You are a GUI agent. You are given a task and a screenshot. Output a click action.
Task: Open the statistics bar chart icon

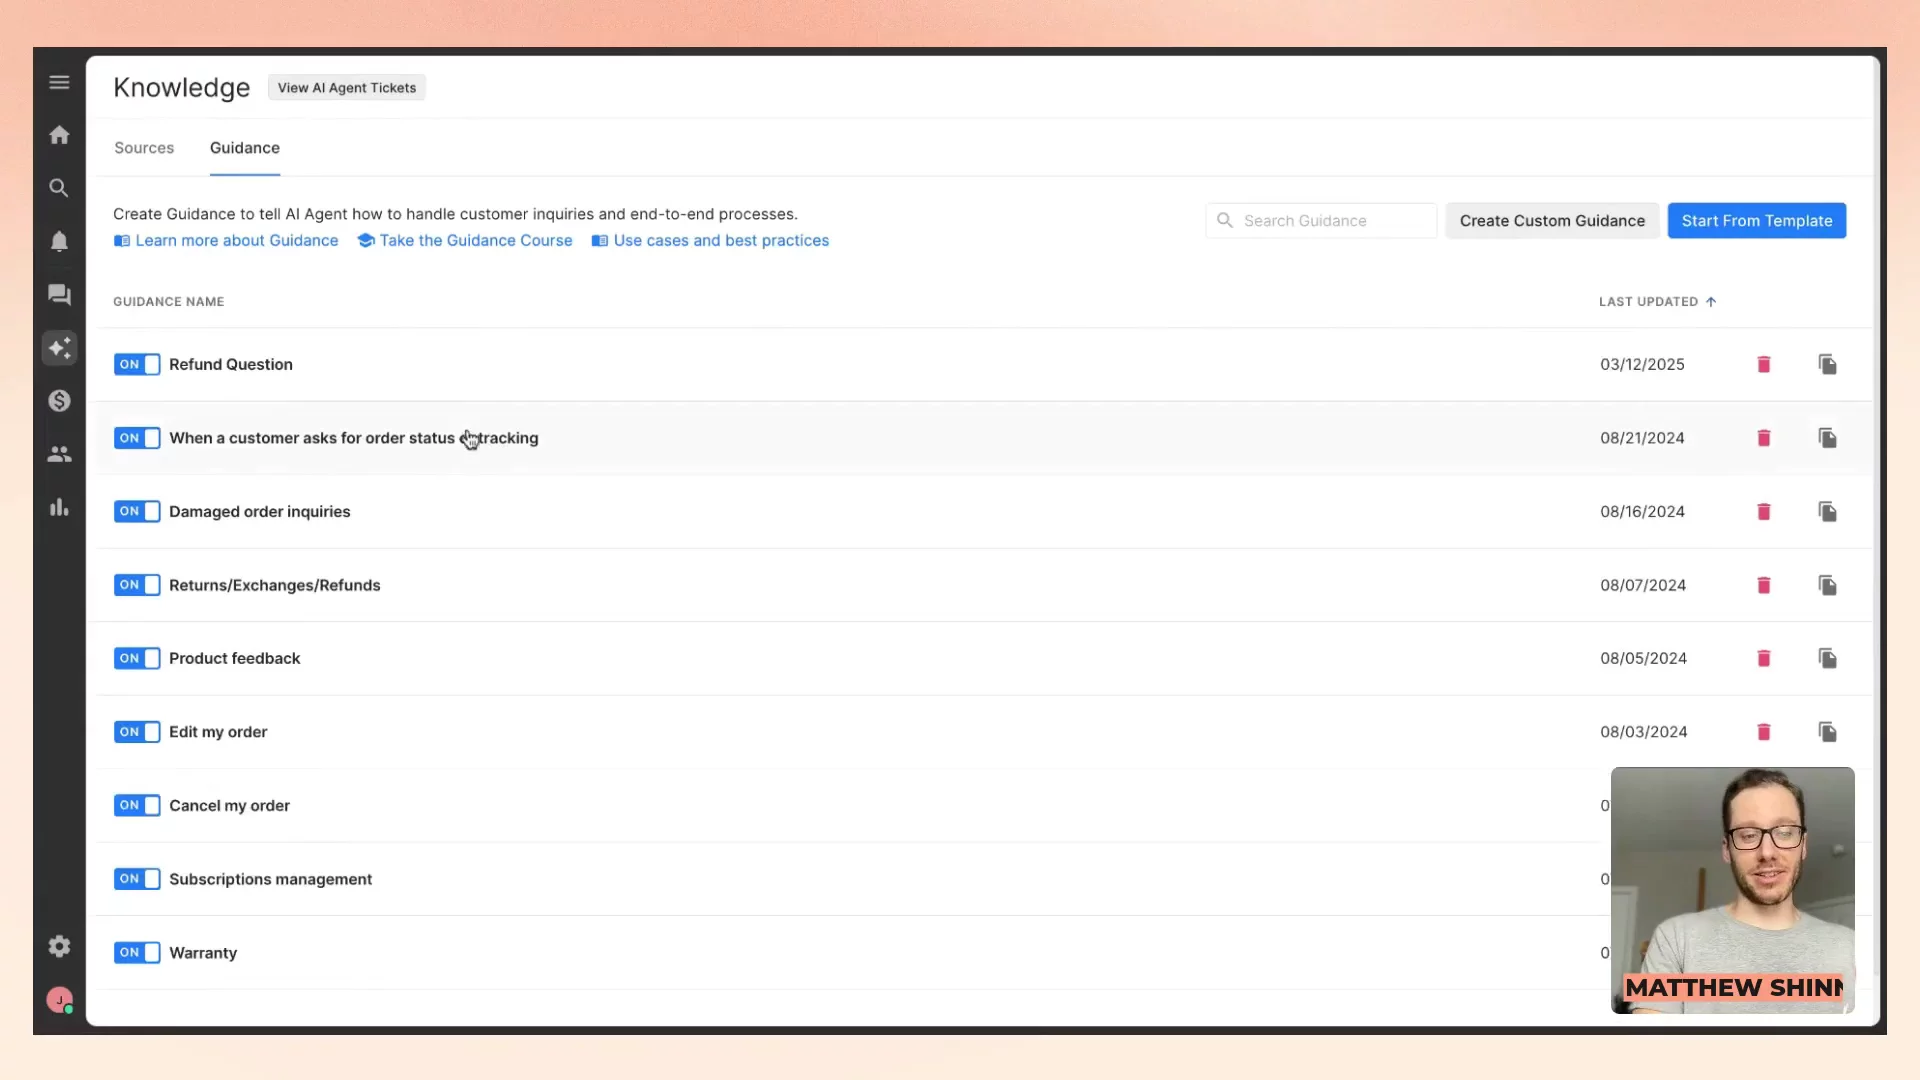pos(59,508)
